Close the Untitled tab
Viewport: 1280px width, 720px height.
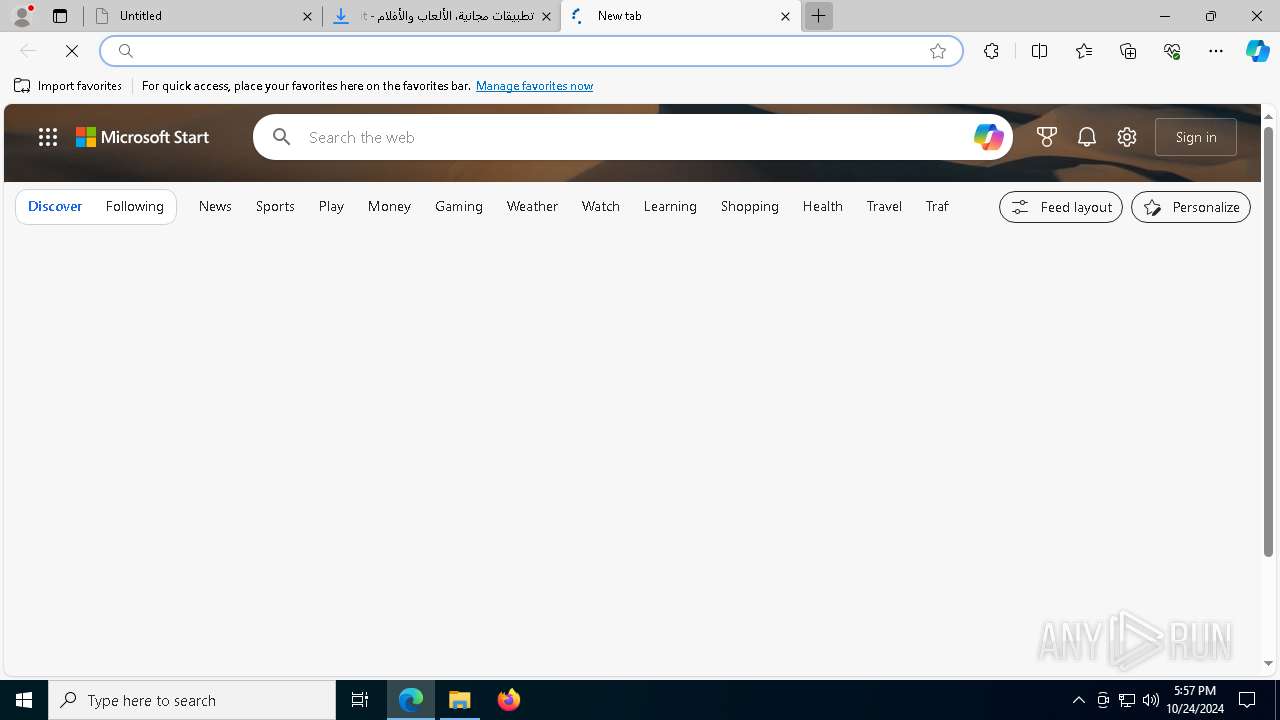307,16
